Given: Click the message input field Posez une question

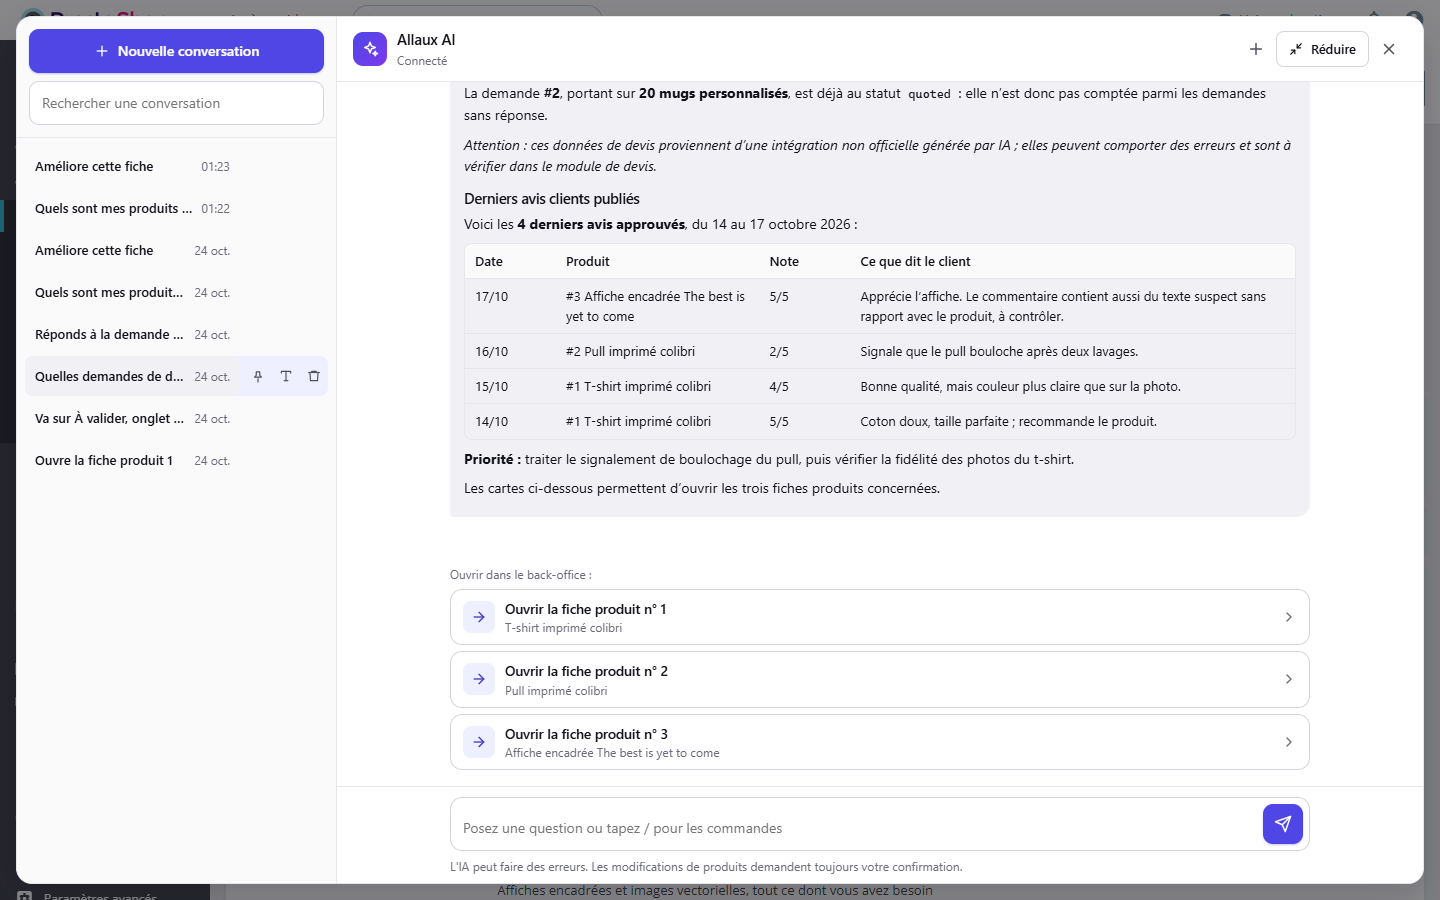Looking at the screenshot, I should tap(856, 828).
